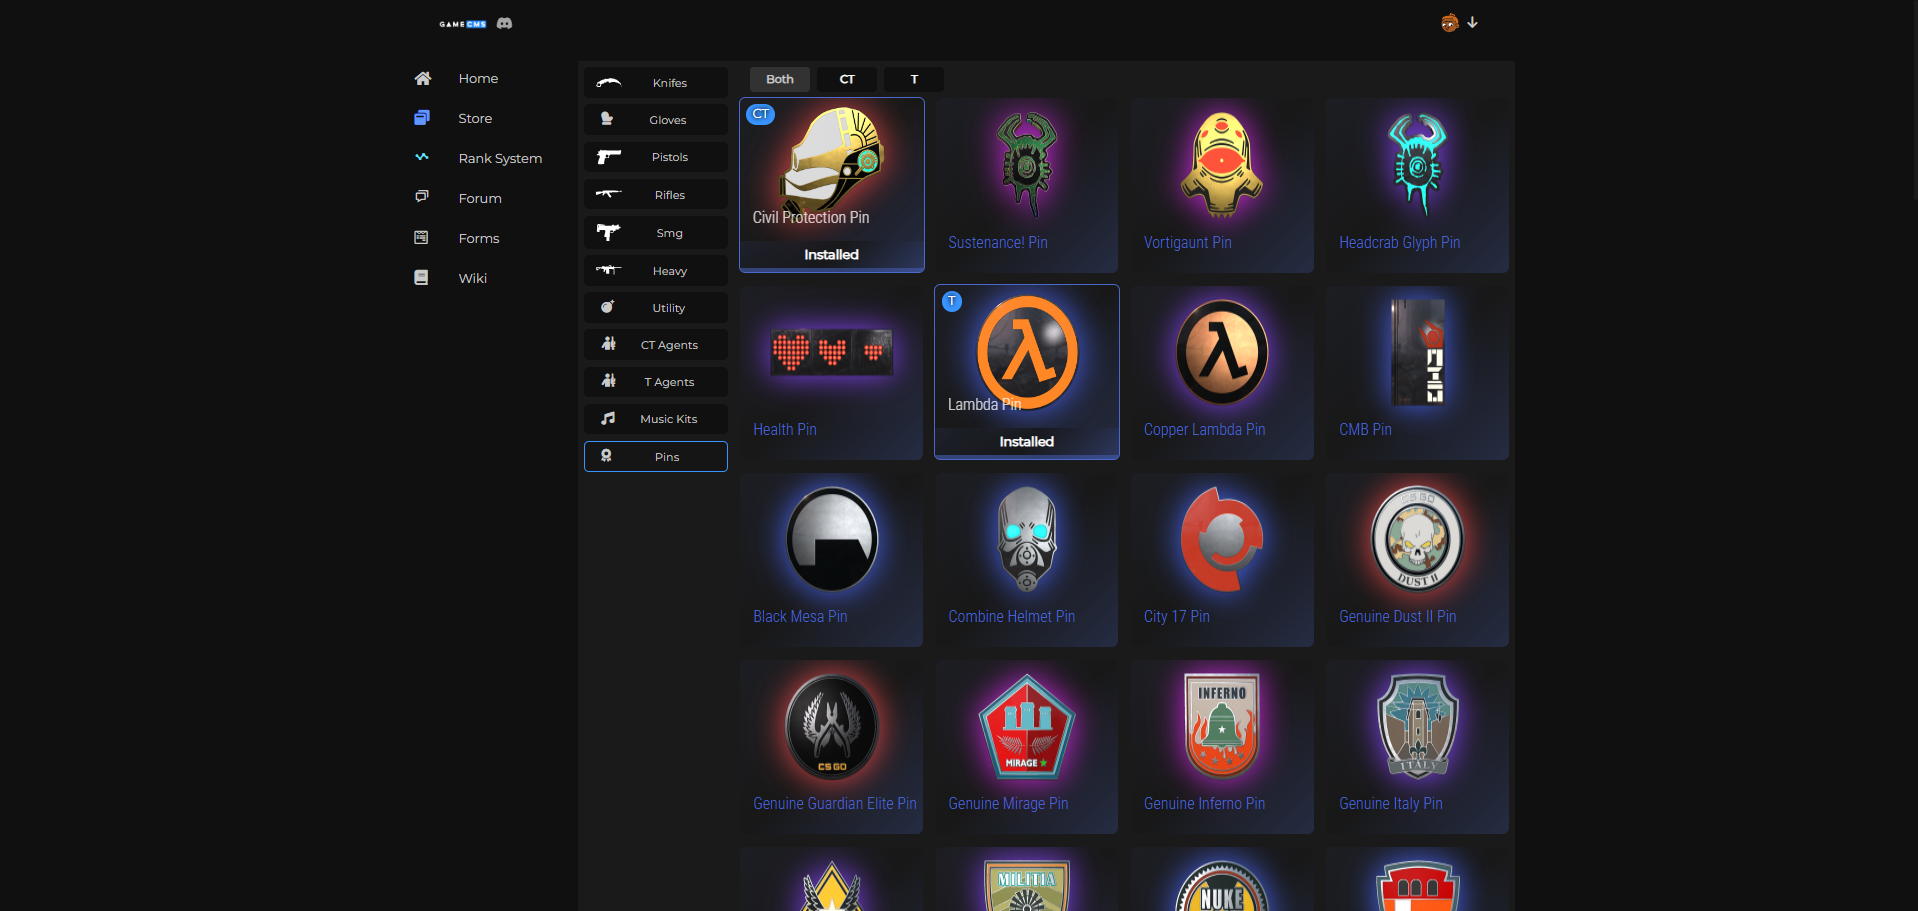This screenshot has width=1918, height=911.
Task: Click the Forms icon
Action: 421,238
